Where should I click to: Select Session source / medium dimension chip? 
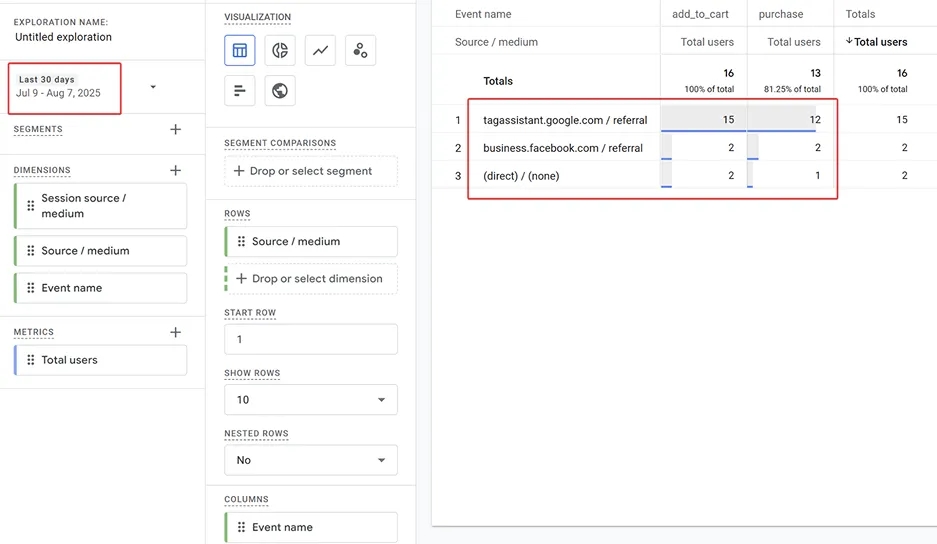click(100, 206)
